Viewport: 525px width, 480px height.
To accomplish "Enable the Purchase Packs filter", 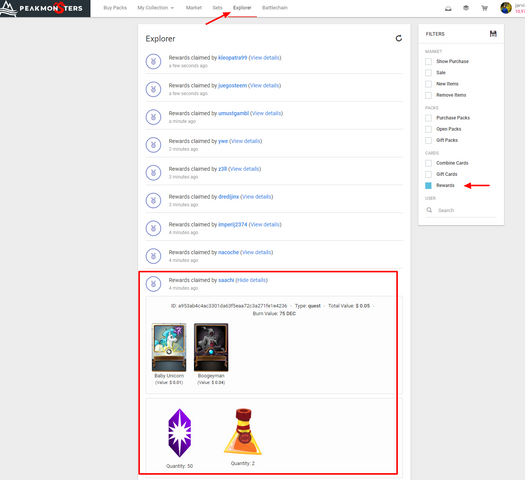I will point(428,118).
